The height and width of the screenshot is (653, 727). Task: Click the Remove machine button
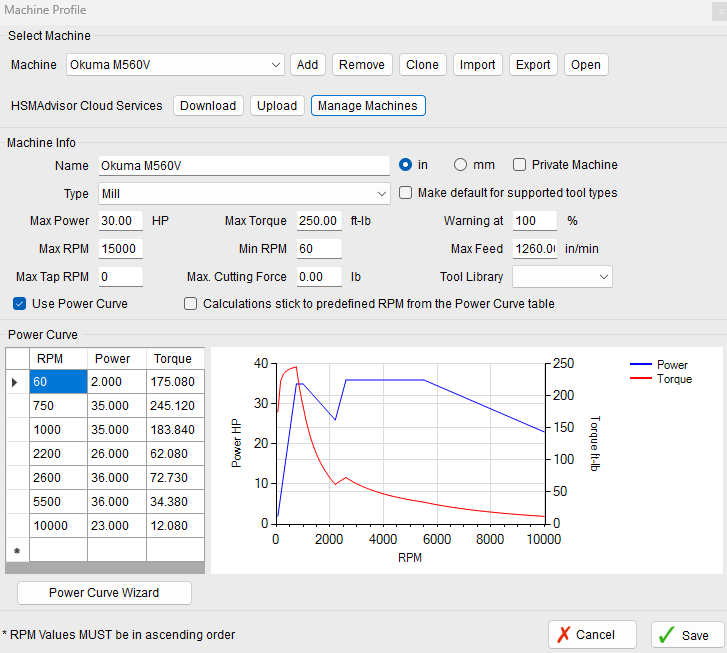[x=362, y=64]
